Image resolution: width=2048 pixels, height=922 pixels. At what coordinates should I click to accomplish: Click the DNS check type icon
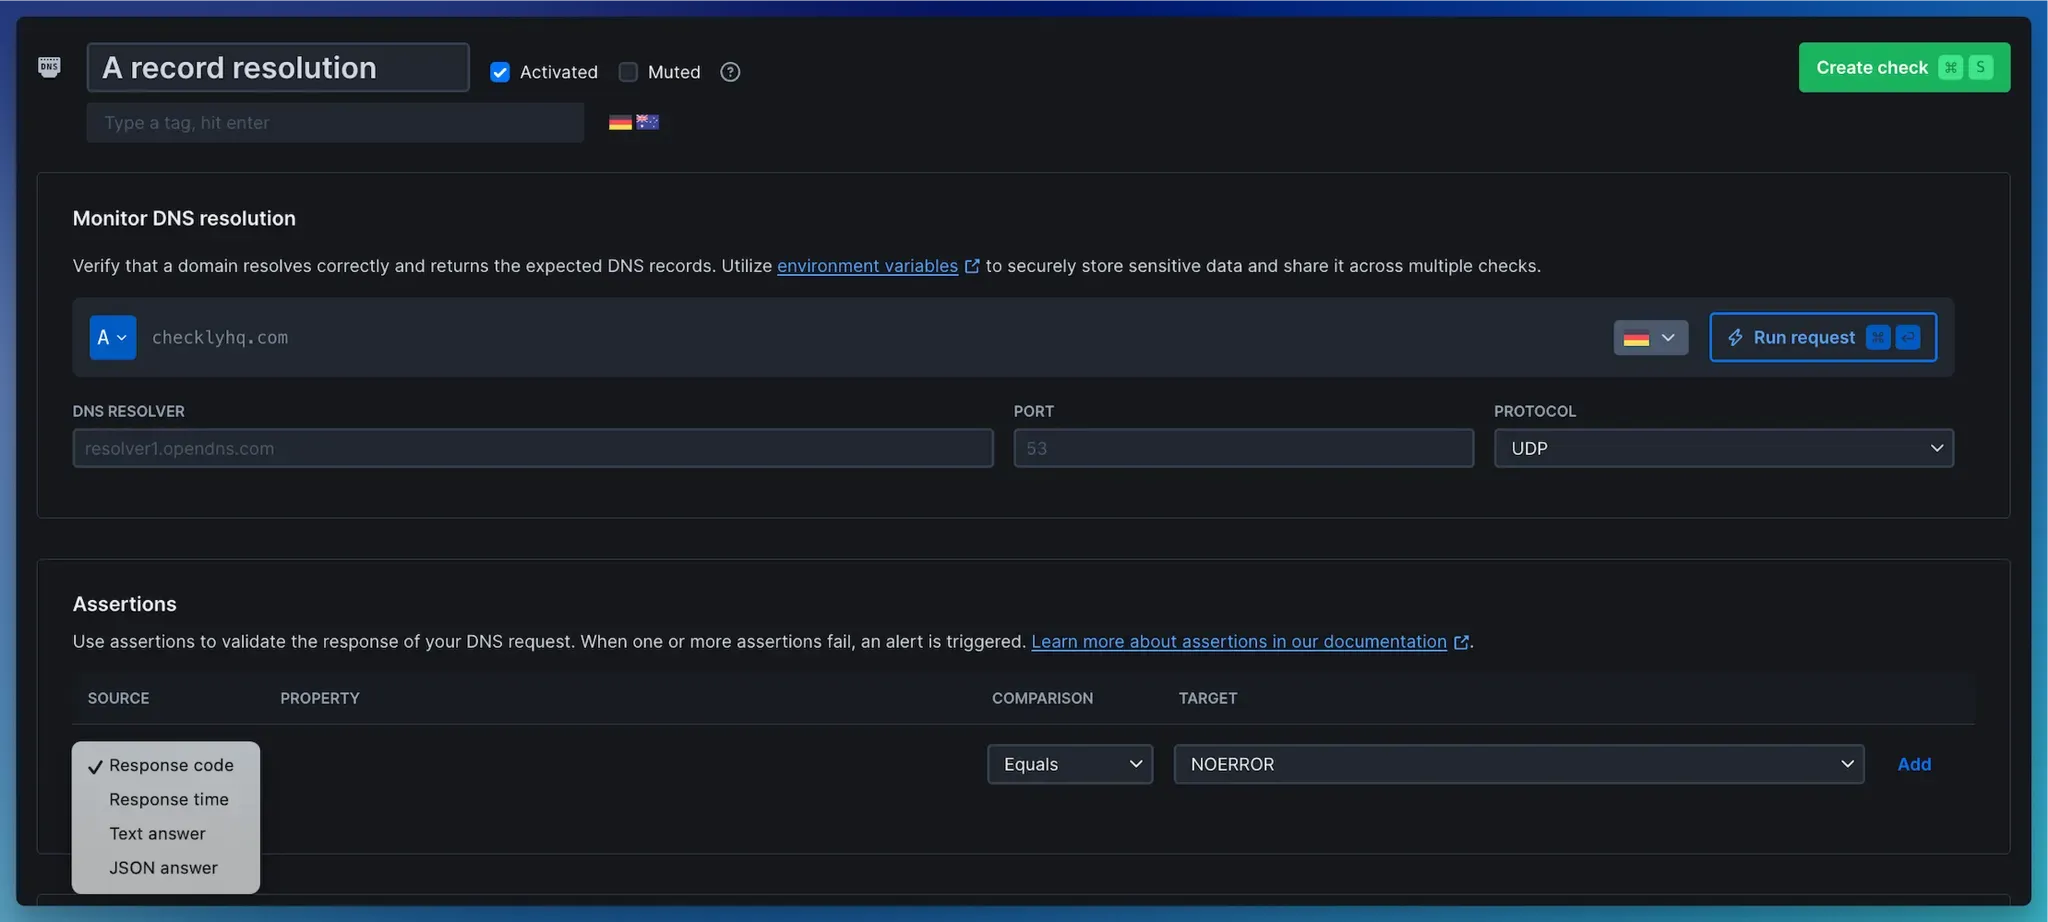point(49,67)
